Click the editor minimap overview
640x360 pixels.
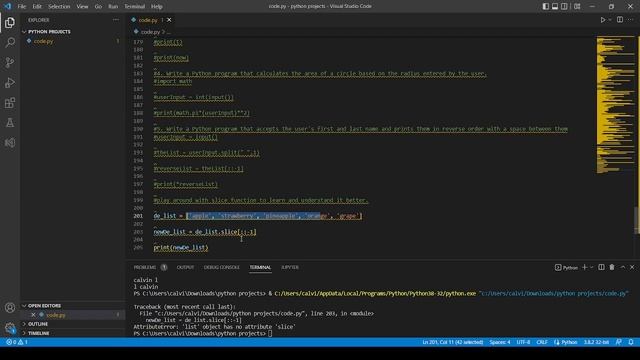pyautogui.click(x=616, y=105)
